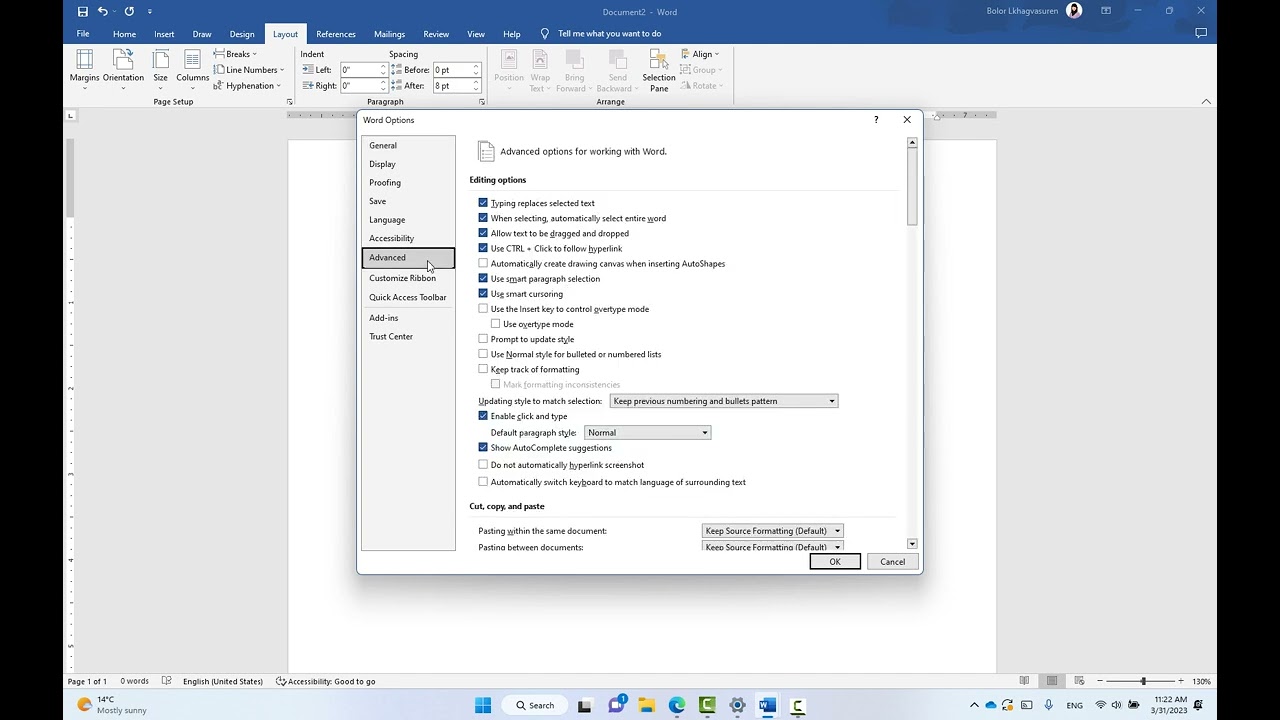Viewport: 1280px width, 720px height.
Task: Switch to the Insert ribbon tab
Action: (x=164, y=34)
